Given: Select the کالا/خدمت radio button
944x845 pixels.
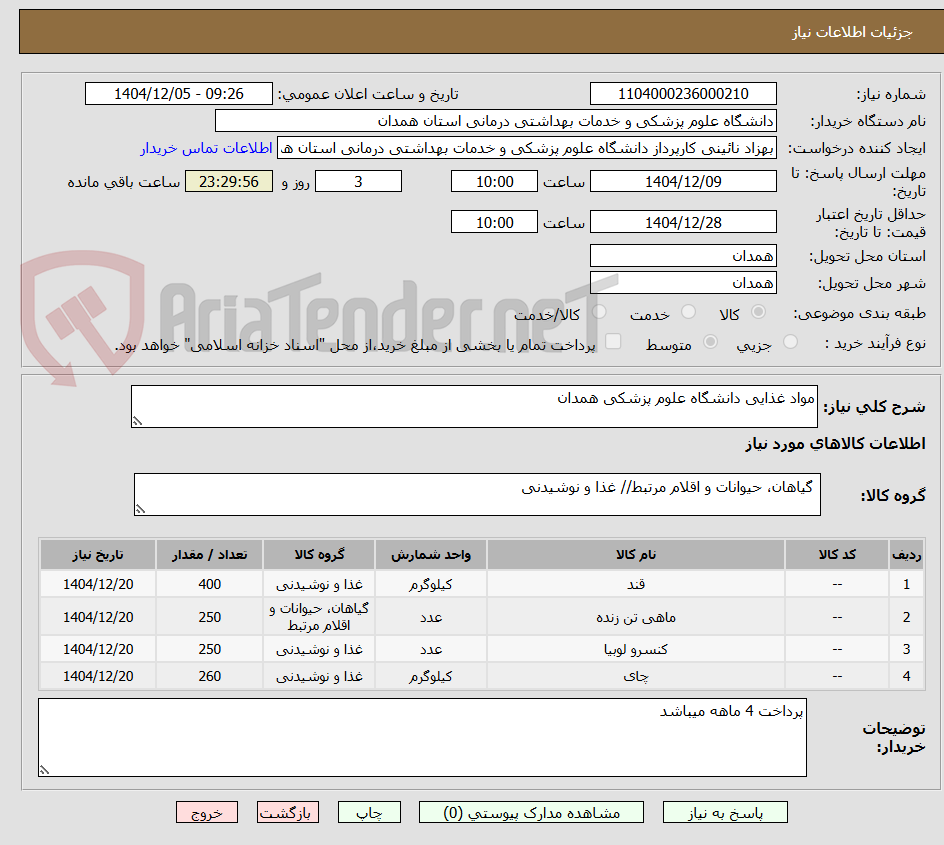Looking at the screenshot, I should pyautogui.click(x=599, y=312).
